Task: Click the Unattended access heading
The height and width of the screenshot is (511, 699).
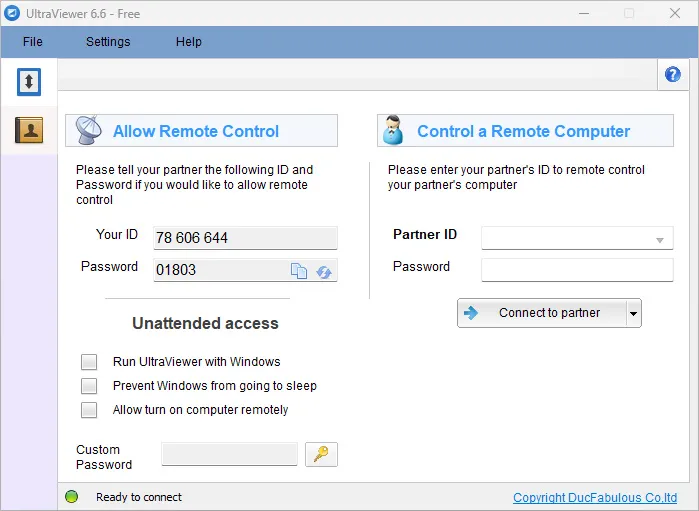Action: [205, 323]
